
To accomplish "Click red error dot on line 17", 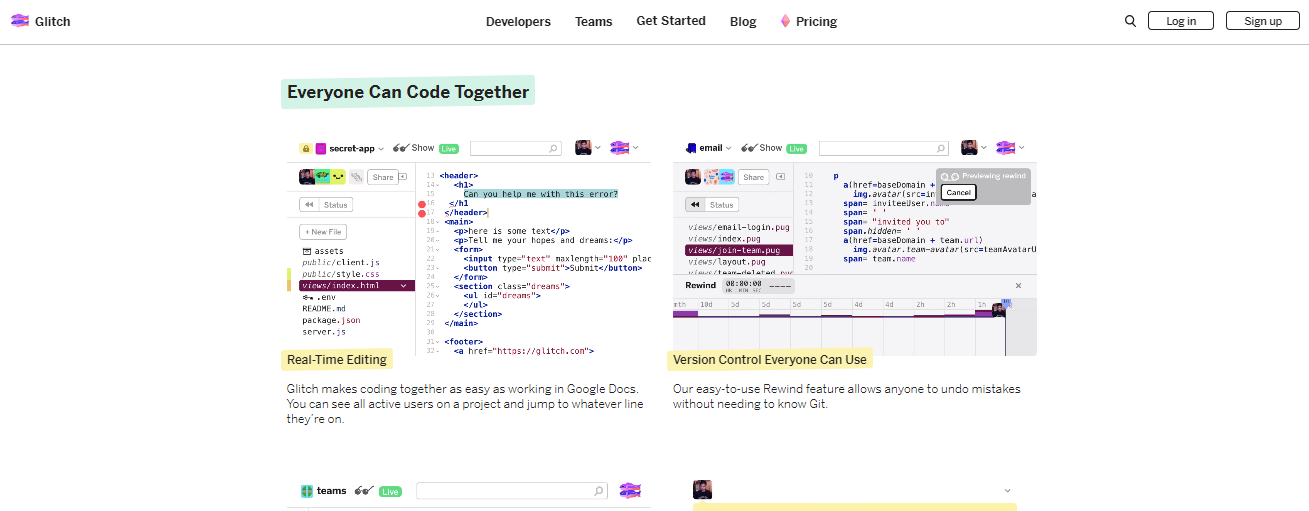I will [x=422, y=213].
